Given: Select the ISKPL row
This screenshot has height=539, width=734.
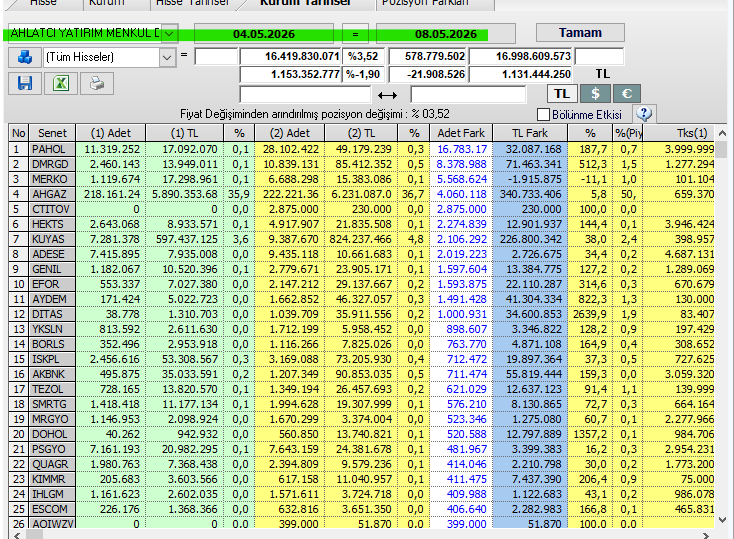Looking at the screenshot, I should point(361,359).
